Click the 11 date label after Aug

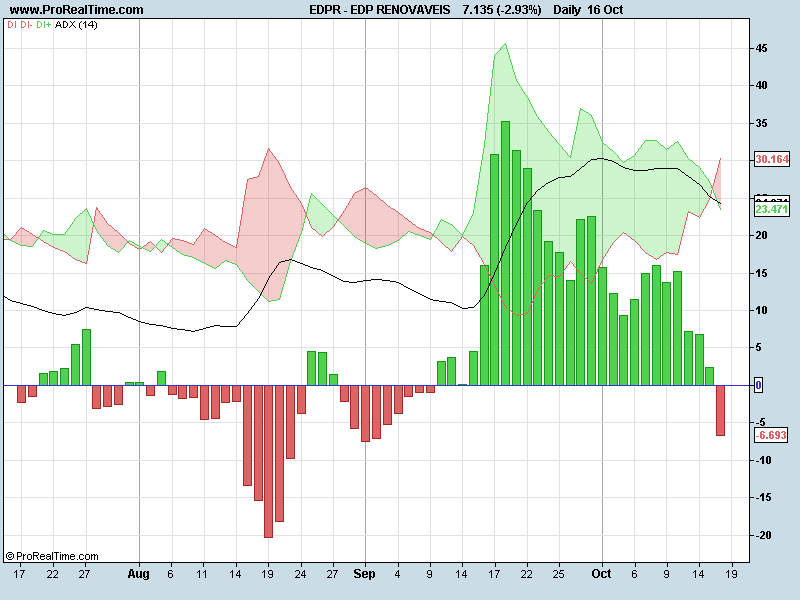click(202, 574)
